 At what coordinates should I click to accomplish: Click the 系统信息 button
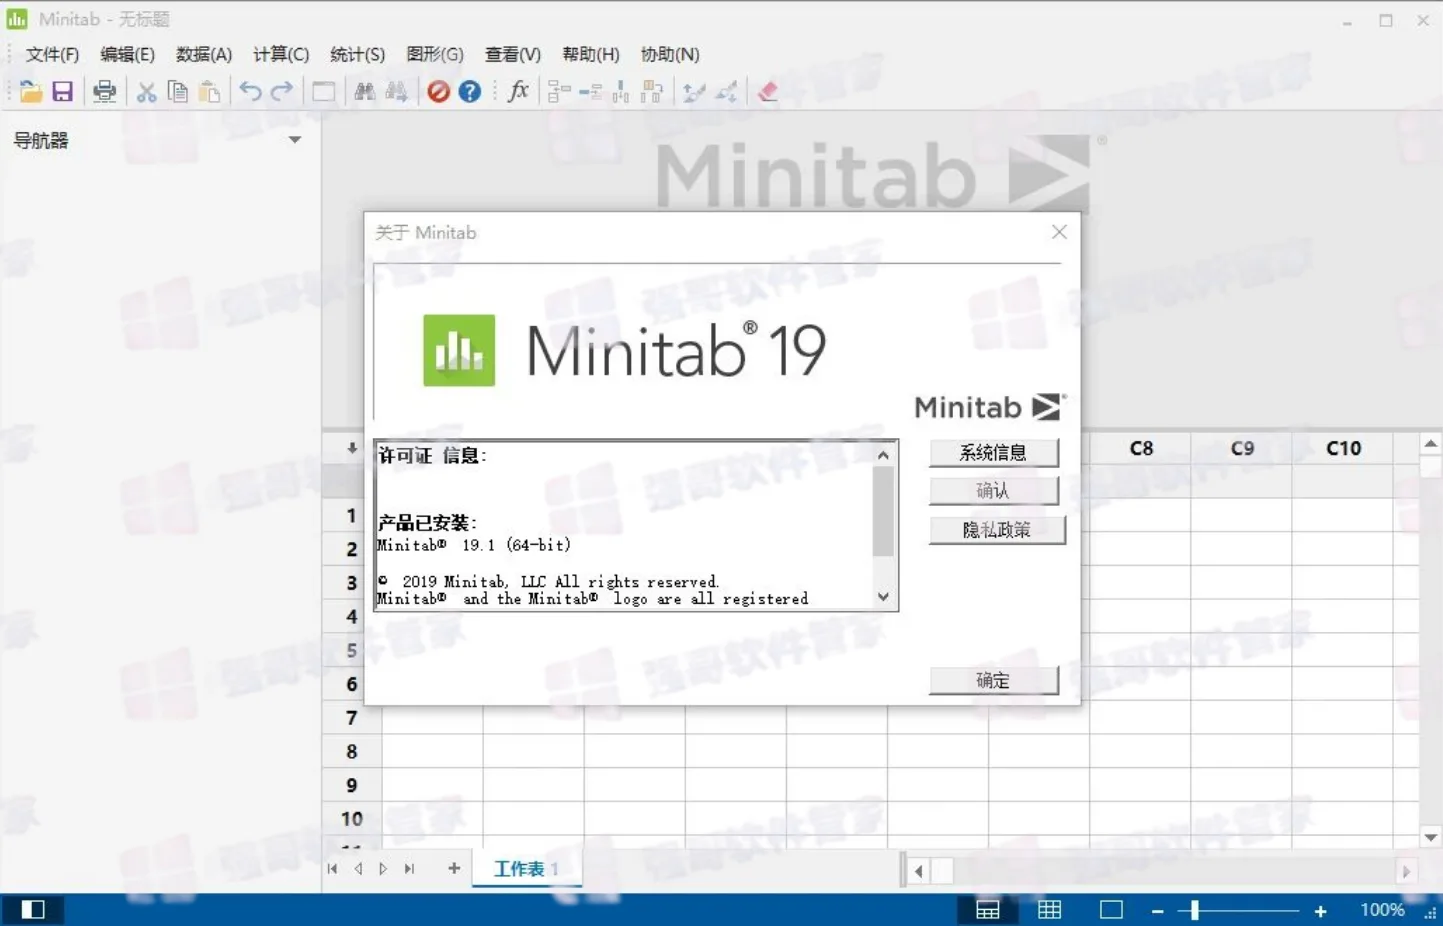pos(994,453)
